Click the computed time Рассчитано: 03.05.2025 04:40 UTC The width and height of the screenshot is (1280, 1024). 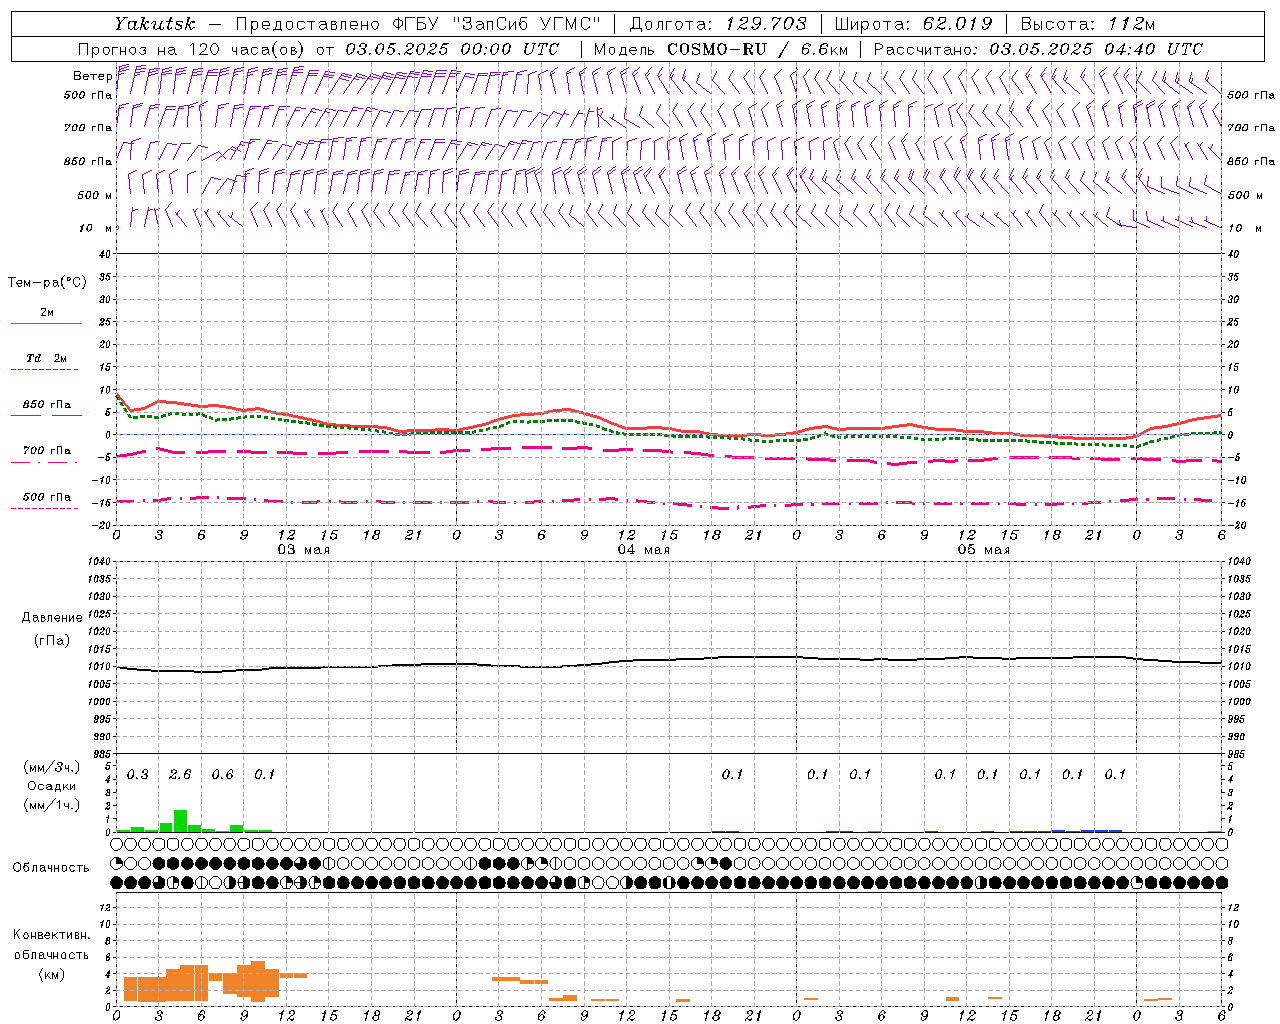pyautogui.click(x=1038, y=49)
